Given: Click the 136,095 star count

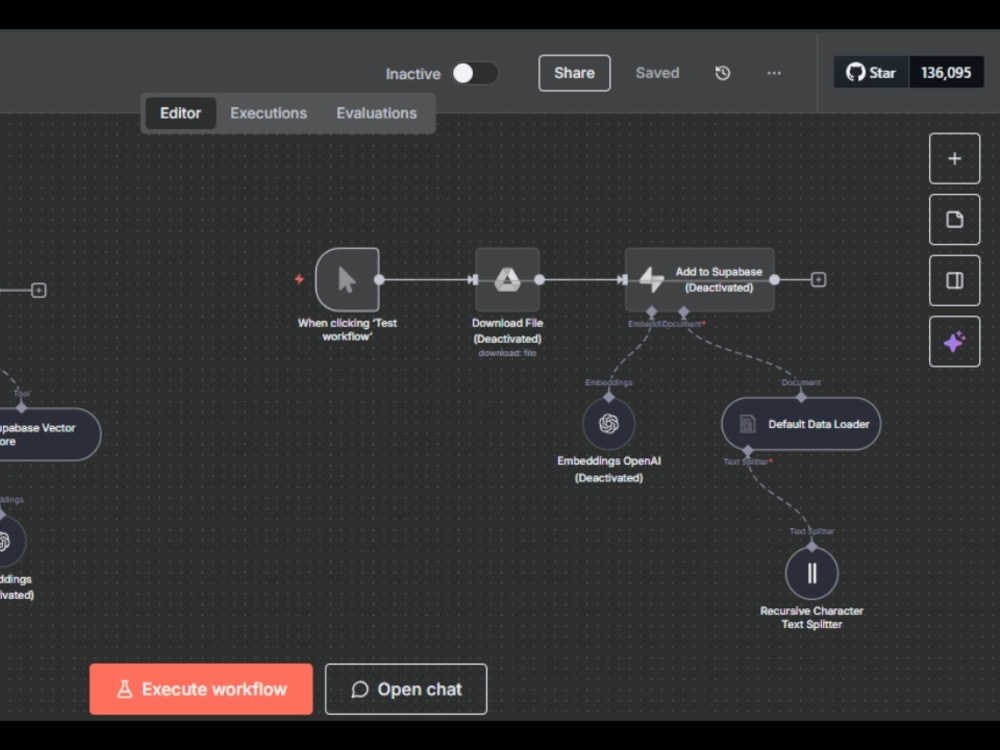Looking at the screenshot, I should pos(946,73).
